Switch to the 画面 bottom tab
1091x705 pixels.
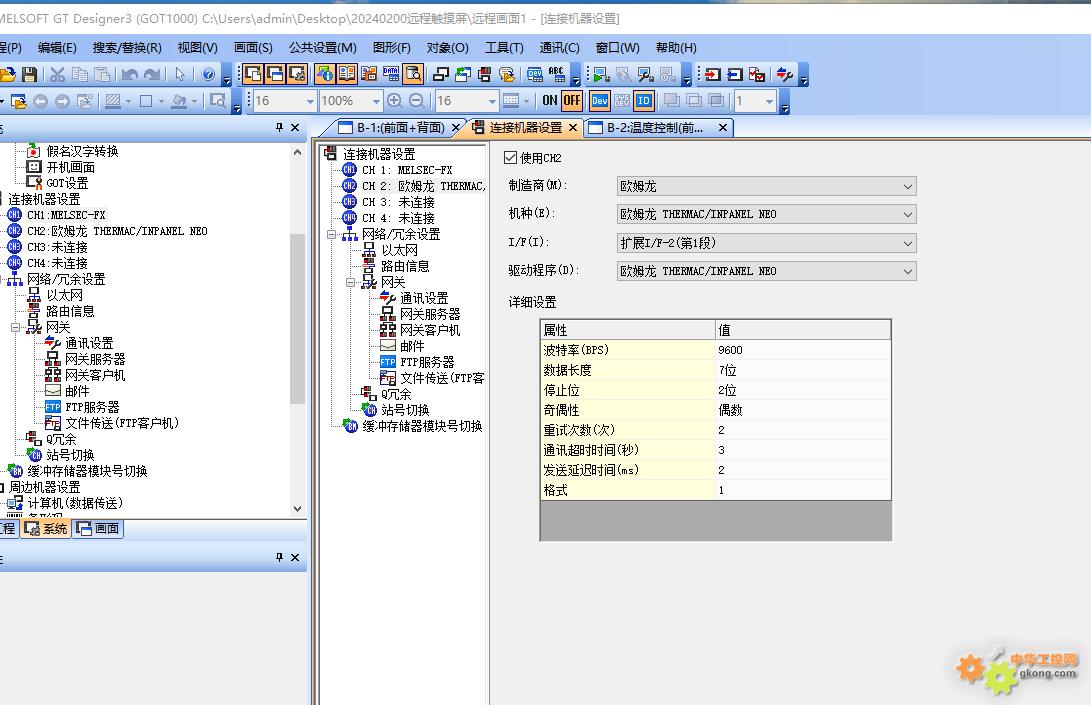98,529
